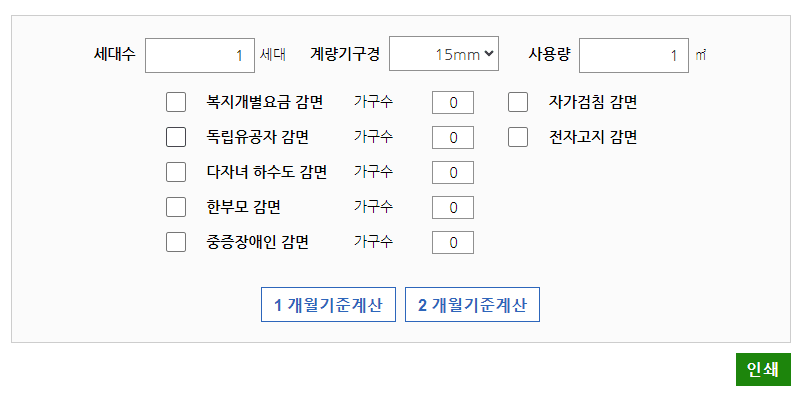Focus the 중증장애인 감면 가구수 field

pyautogui.click(x=452, y=242)
